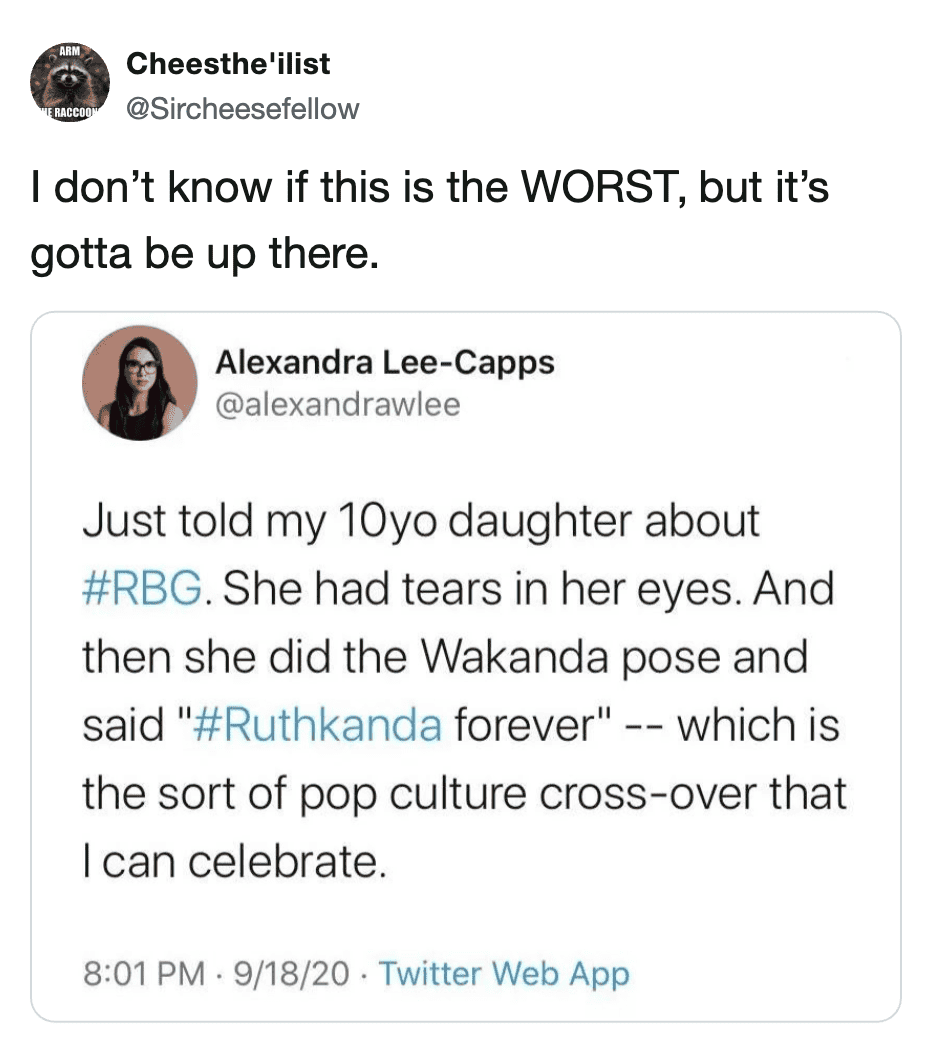930x1056 pixels.
Task: Click the @alexandrawlee handle
Action: [338, 405]
